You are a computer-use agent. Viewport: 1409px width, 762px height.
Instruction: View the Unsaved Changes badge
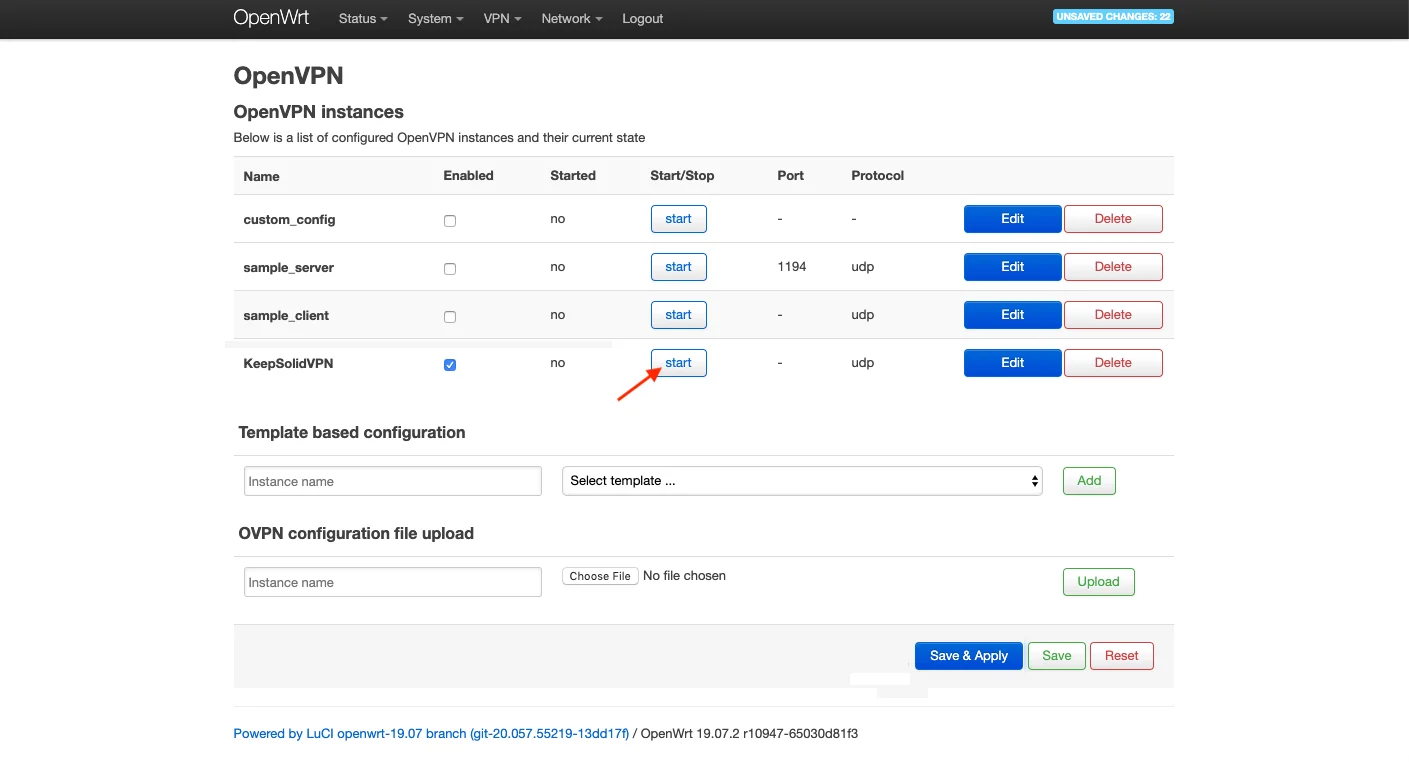(x=1112, y=17)
